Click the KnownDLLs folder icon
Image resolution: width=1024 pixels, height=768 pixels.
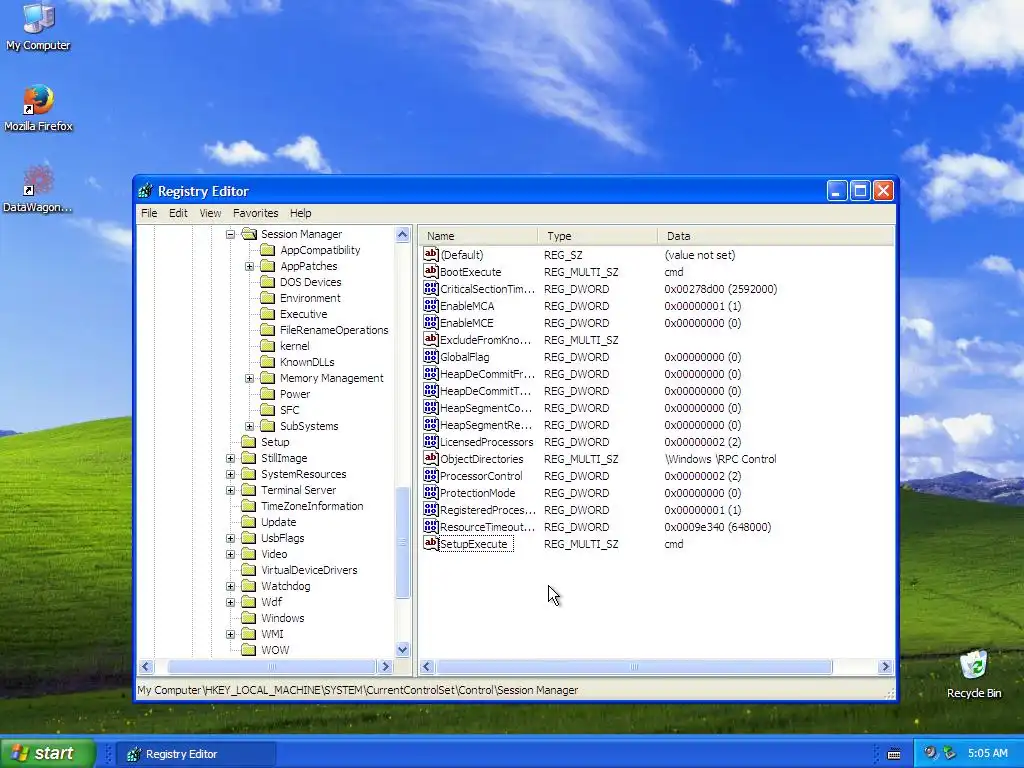coord(267,362)
